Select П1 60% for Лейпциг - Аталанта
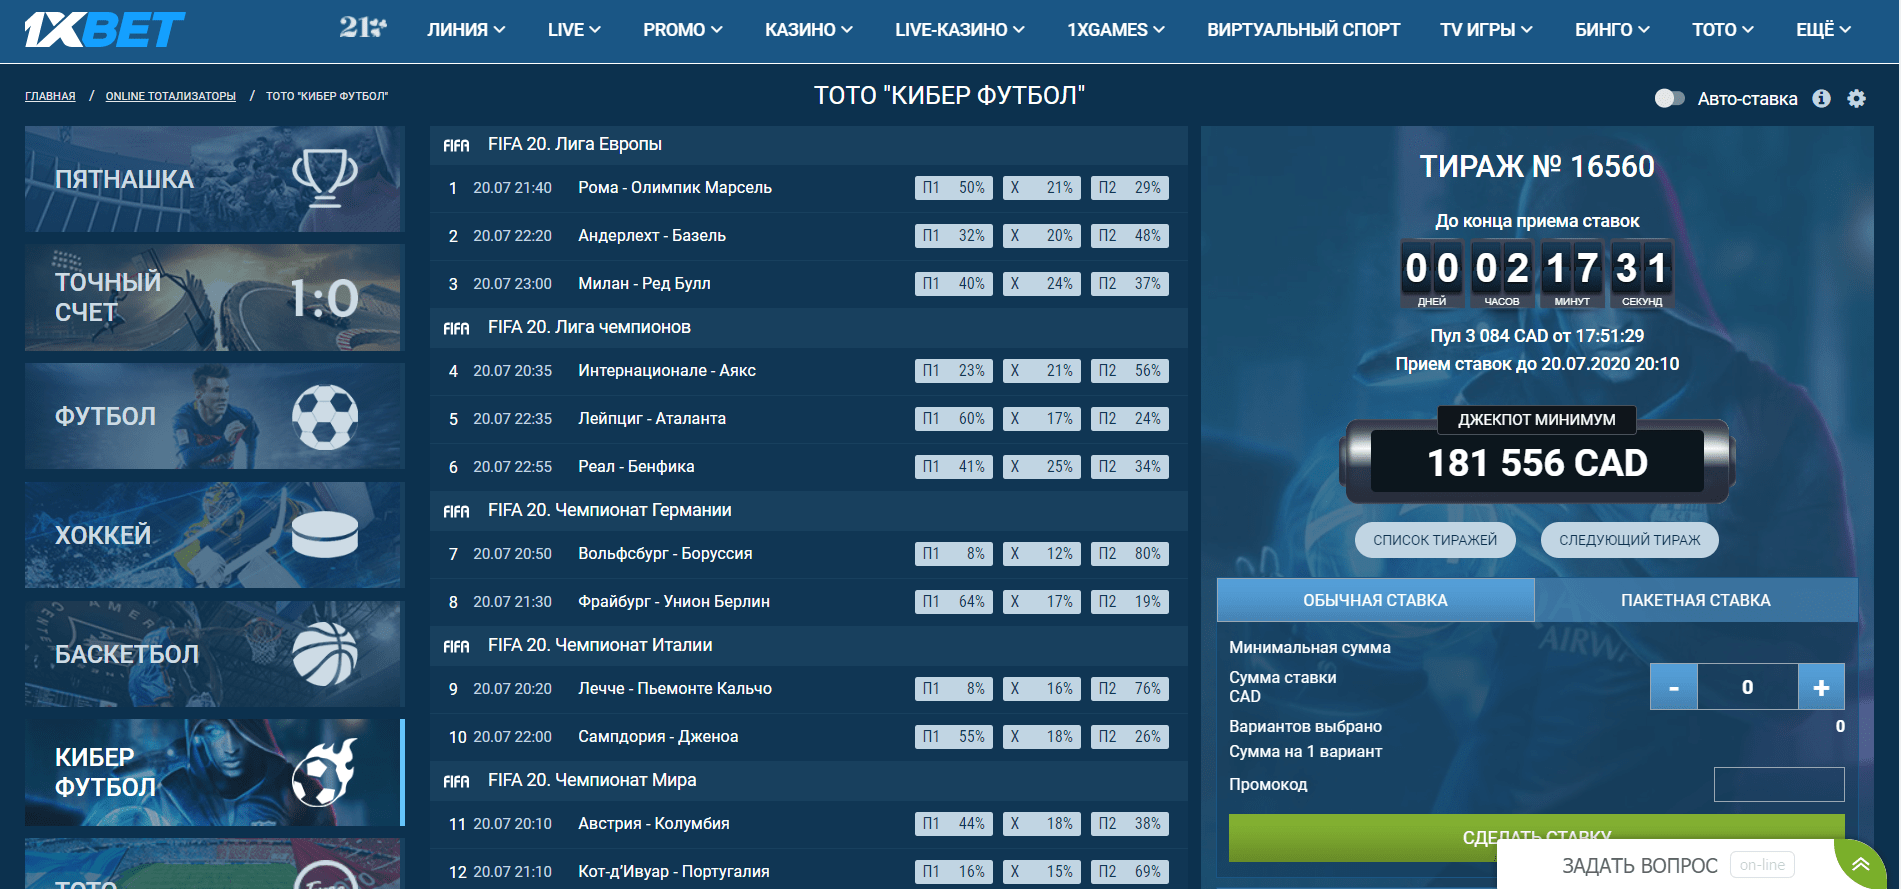The height and width of the screenshot is (889, 1901). click(x=954, y=419)
